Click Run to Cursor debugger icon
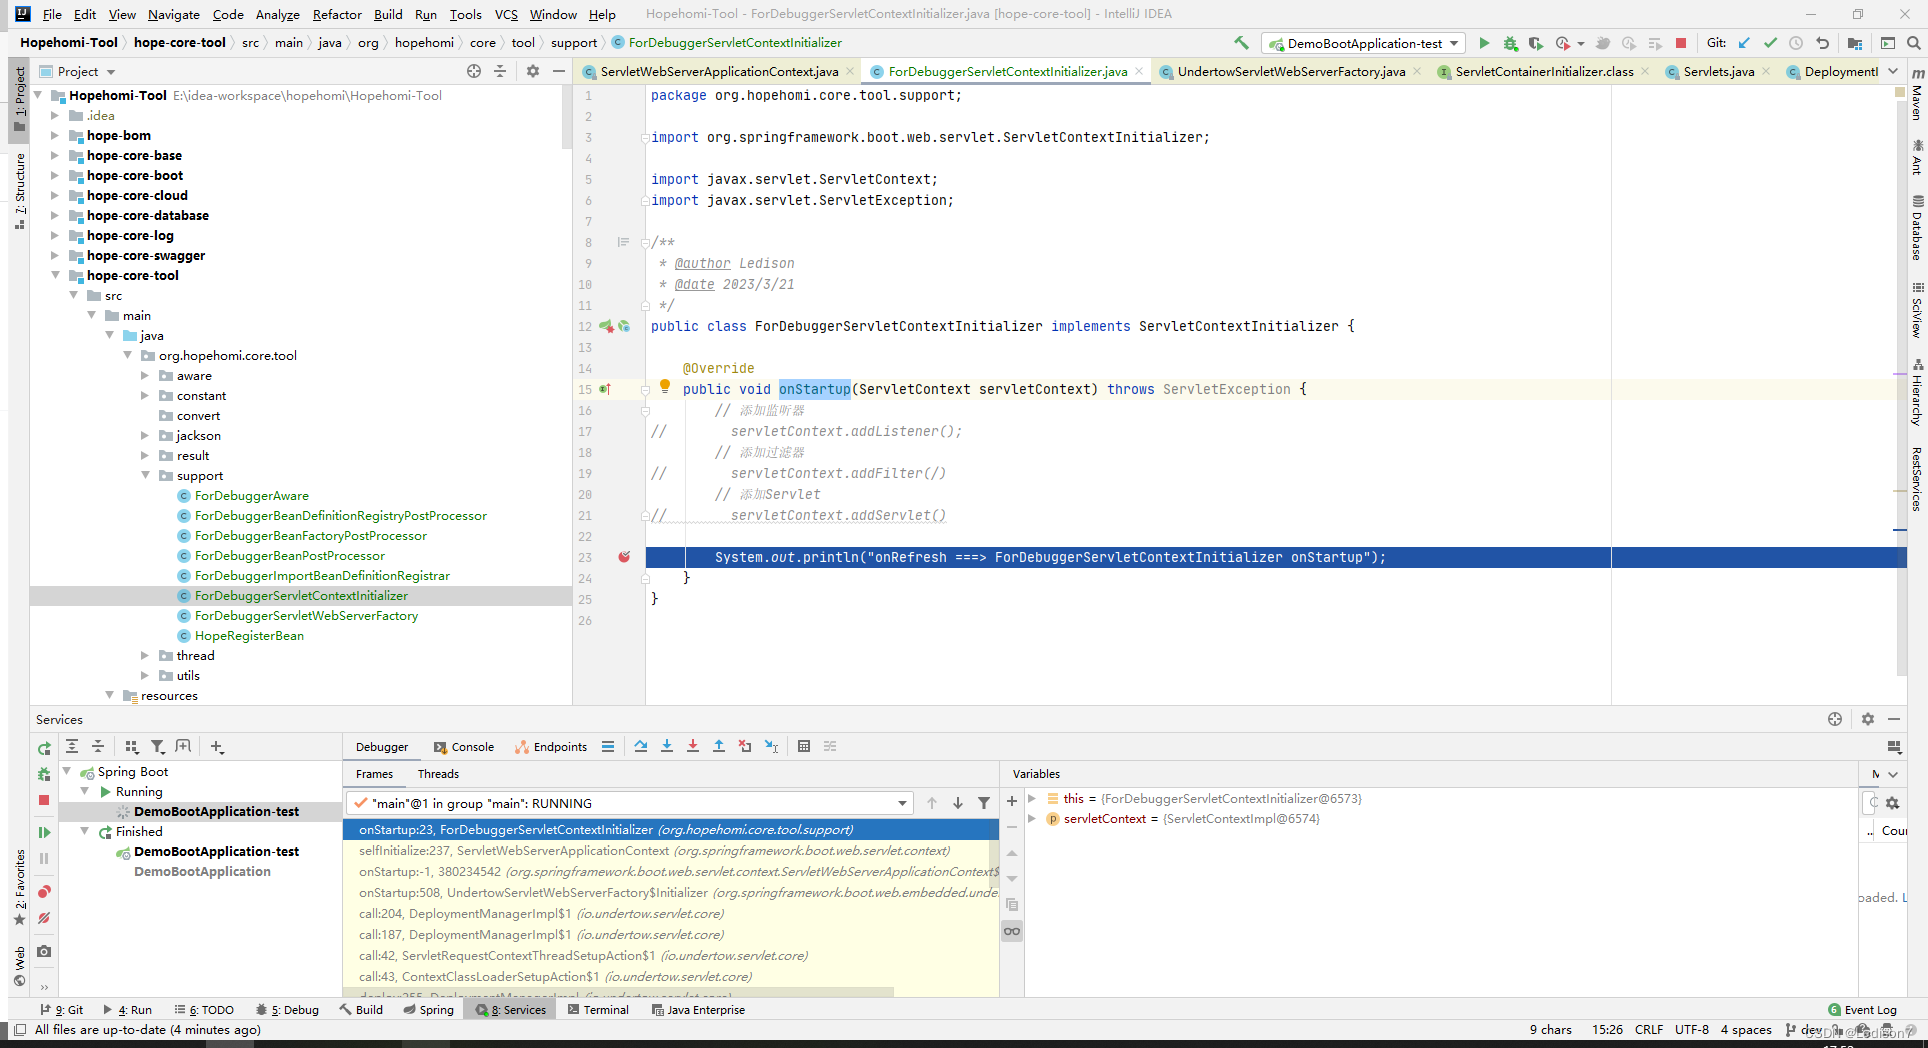The image size is (1928, 1048). (771, 746)
